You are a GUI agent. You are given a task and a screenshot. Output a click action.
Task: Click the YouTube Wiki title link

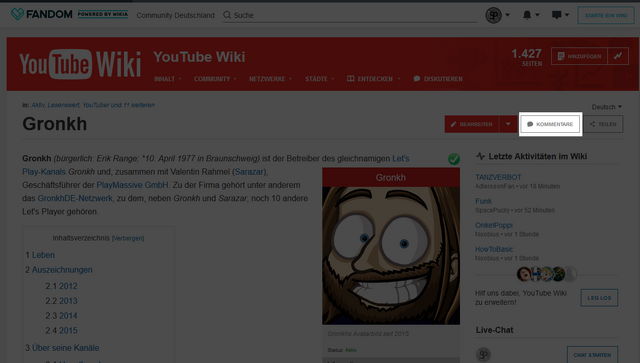point(199,57)
